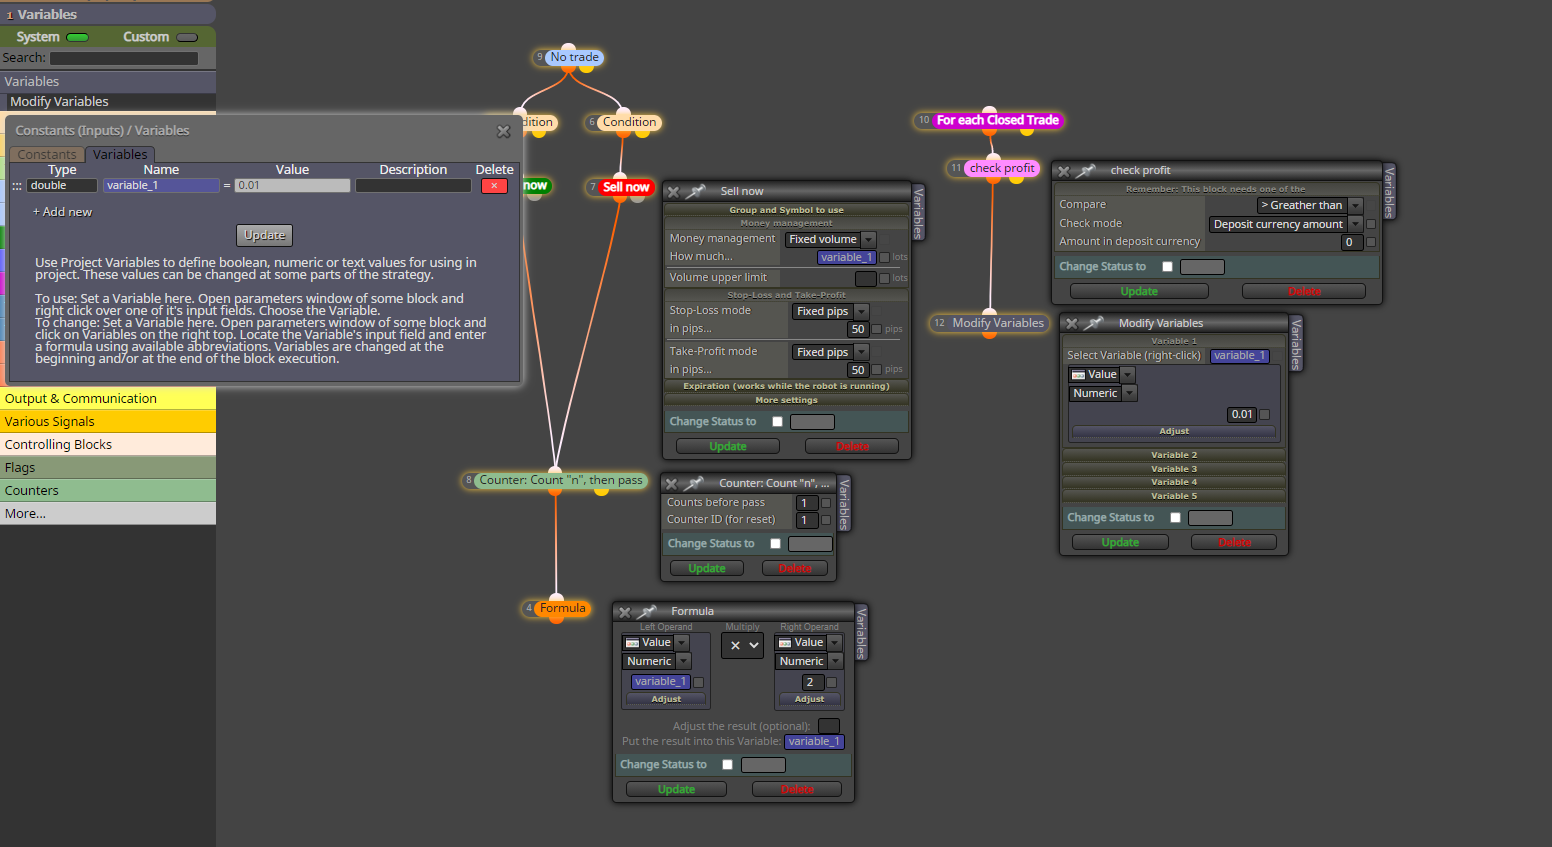The image size is (1552, 847).
Task: Enable Change Status to in Counter window
Action: 775,544
